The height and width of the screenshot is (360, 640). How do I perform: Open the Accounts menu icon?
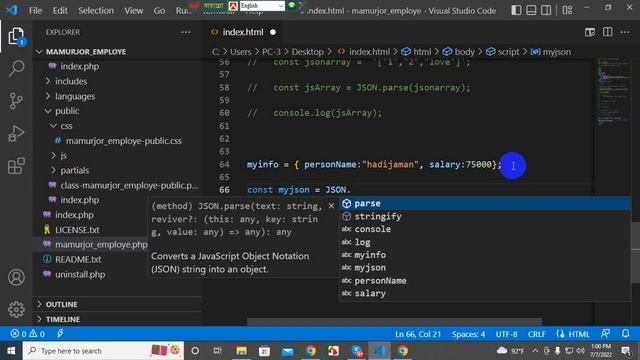point(16,277)
